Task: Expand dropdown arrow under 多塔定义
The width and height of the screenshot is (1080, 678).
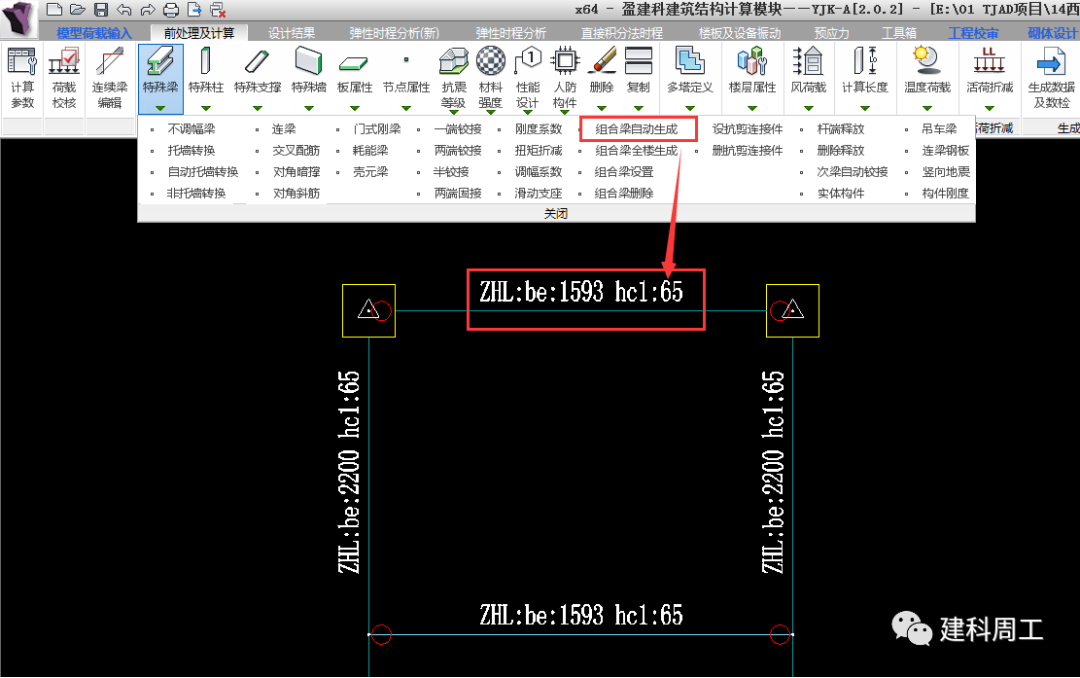Action: coord(689,108)
